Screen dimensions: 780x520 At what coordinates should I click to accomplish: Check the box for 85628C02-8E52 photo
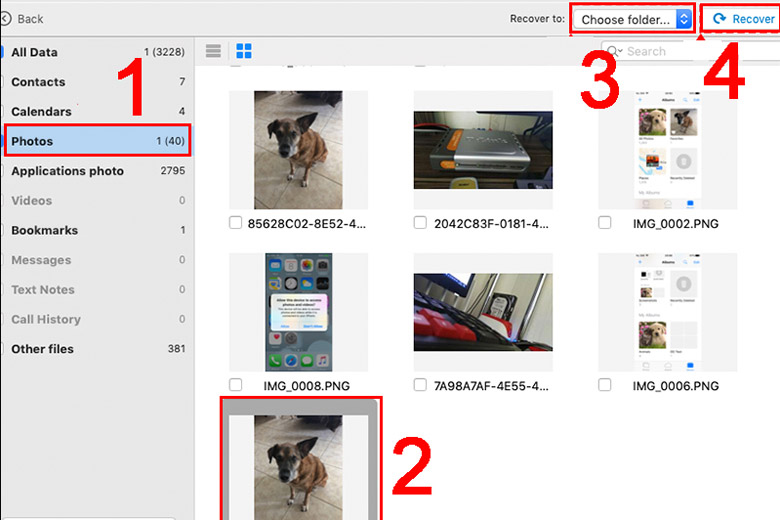pos(235,223)
